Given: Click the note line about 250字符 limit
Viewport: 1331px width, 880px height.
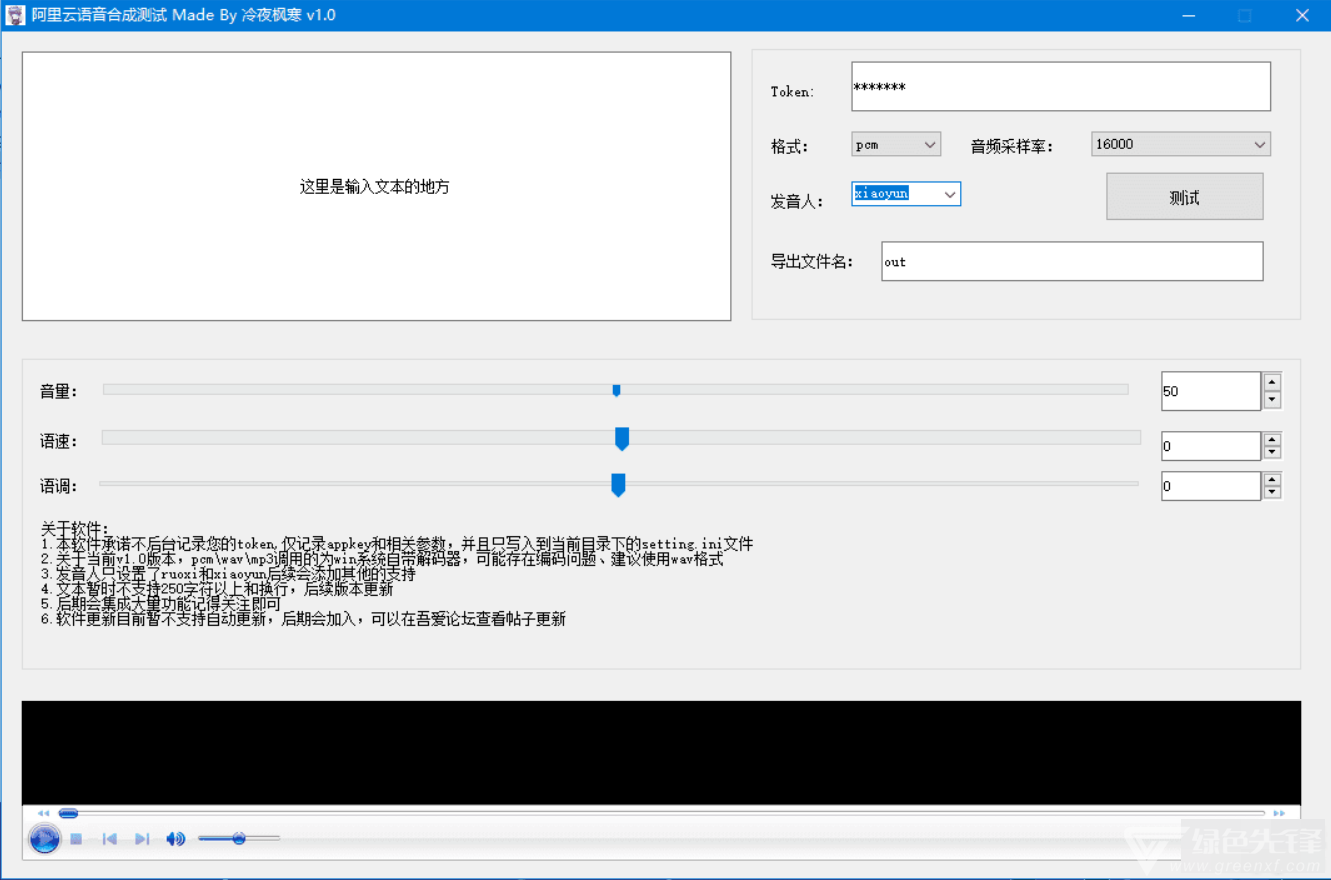Looking at the screenshot, I should 217,589.
